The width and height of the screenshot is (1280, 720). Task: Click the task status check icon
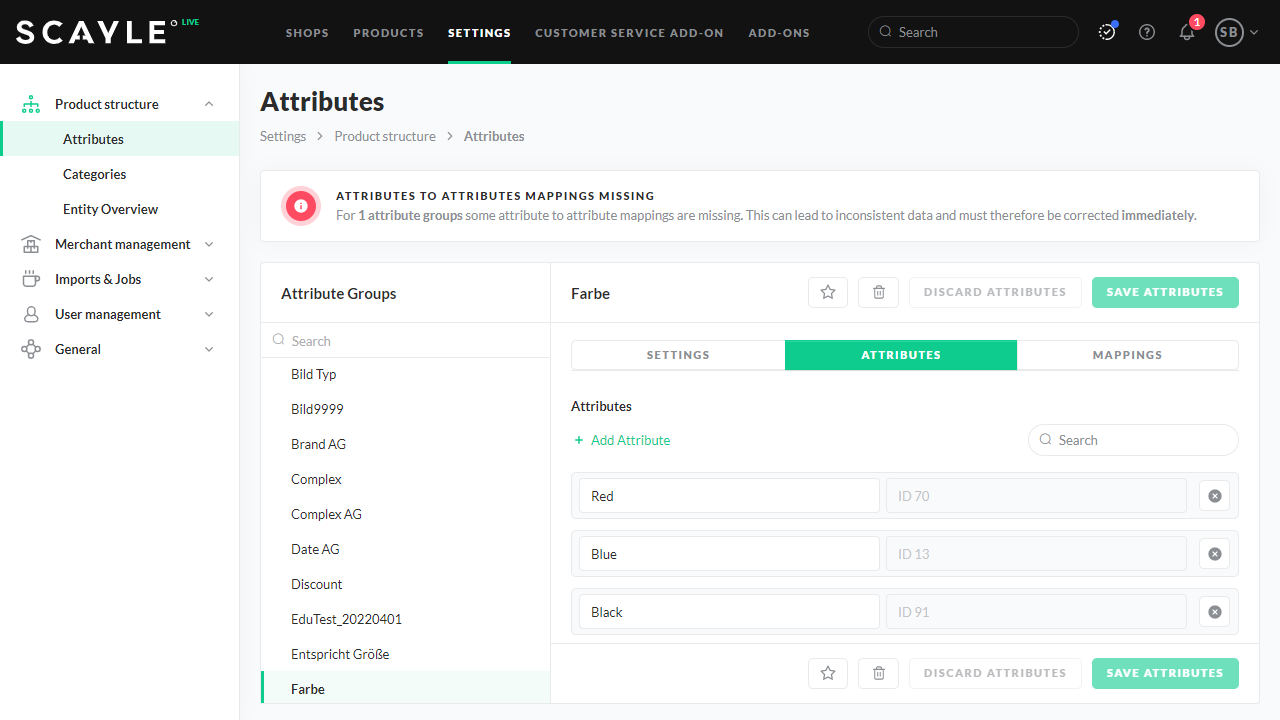coord(1107,32)
